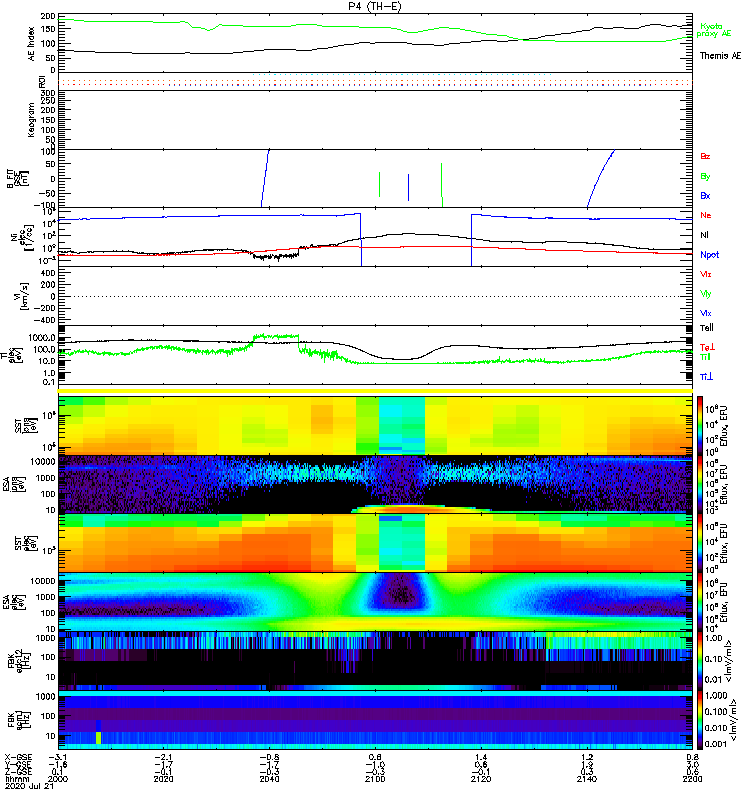The height and width of the screenshot is (800, 750).
Task: Click the green Viy legend label
Action: (x=706, y=294)
